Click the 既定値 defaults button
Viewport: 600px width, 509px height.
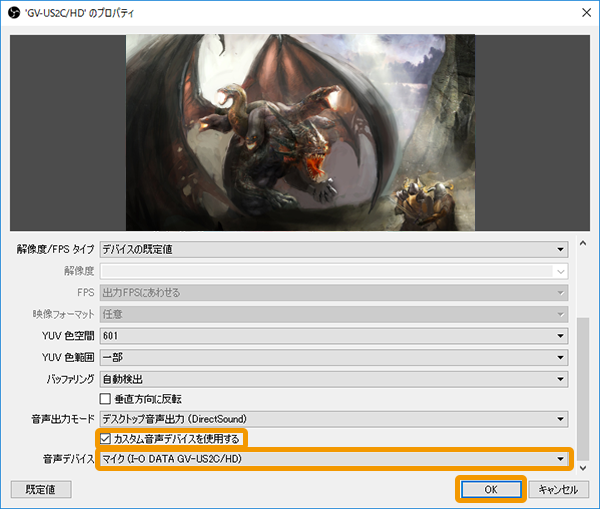pos(41,489)
